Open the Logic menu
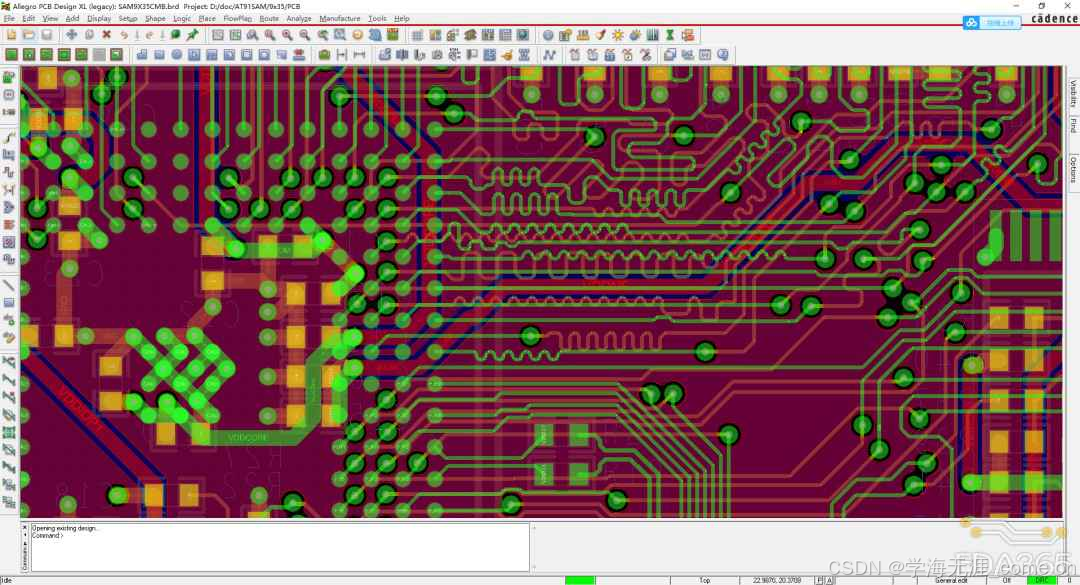The image size is (1080, 585). (183, 19)
